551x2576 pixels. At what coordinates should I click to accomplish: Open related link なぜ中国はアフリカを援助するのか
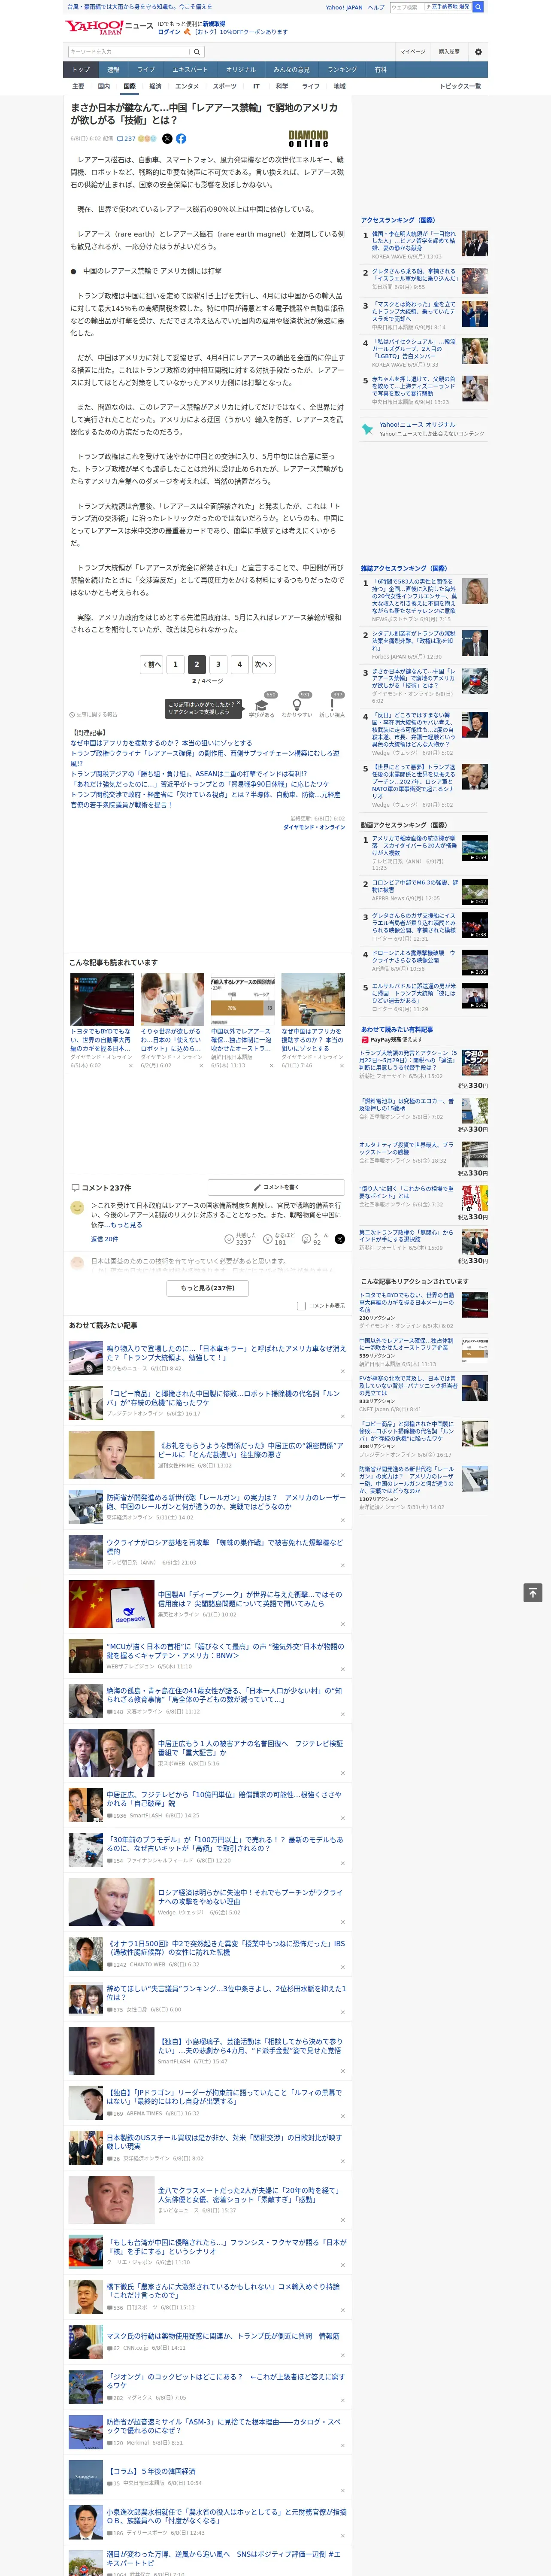(x=161, y=743)
